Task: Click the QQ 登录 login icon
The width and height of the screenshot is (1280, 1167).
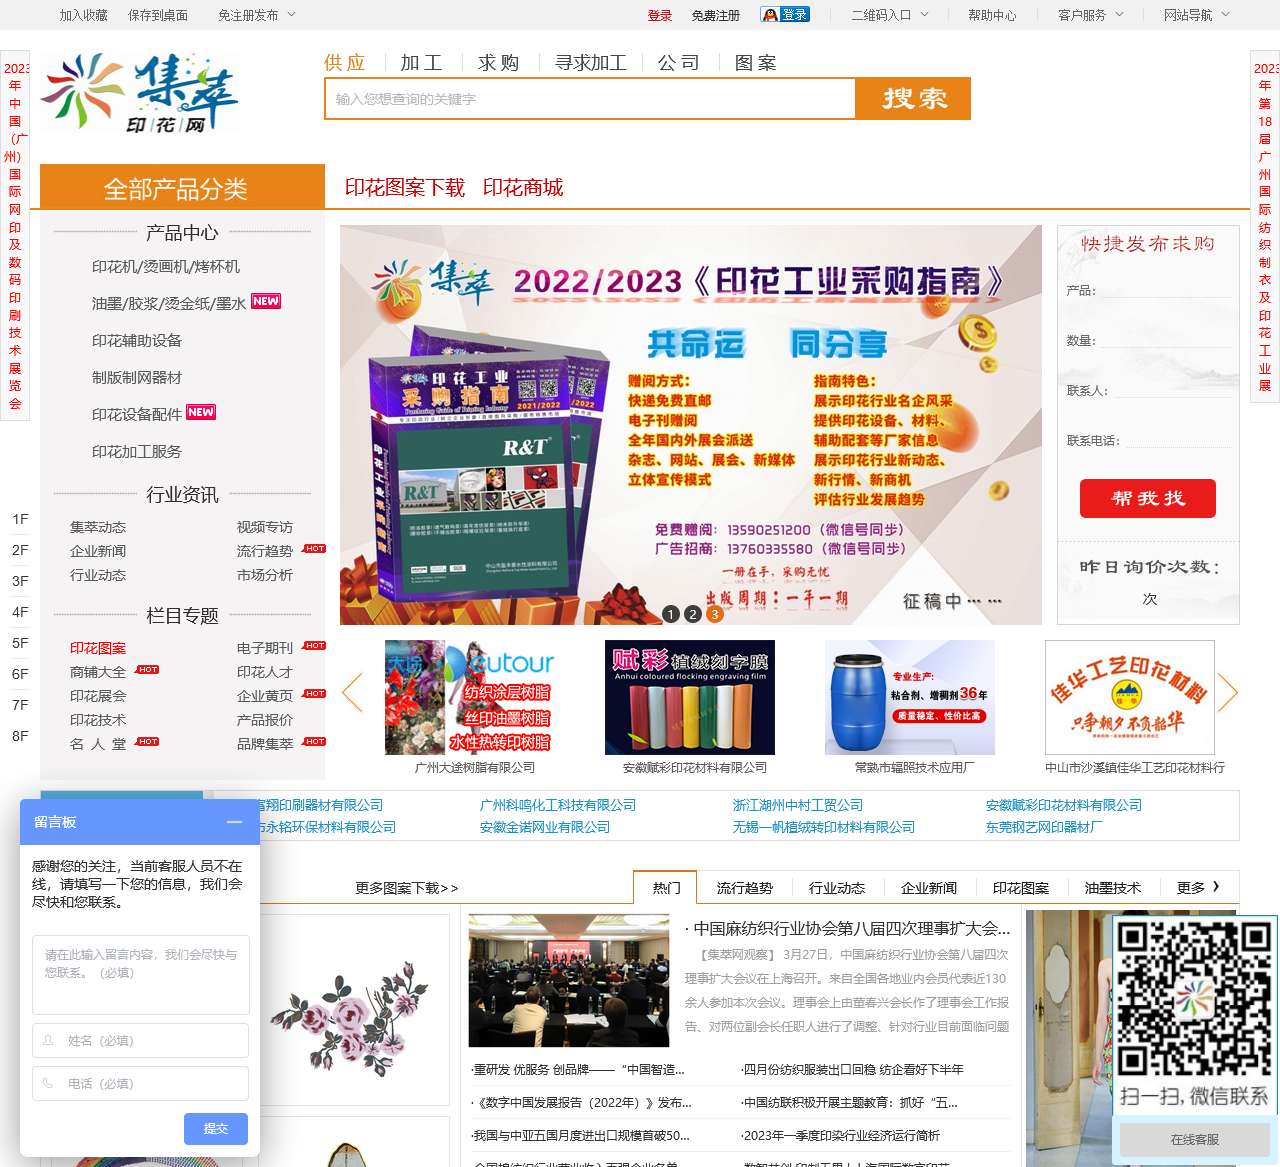Action: pyautogui.click(x=785, y=15)
